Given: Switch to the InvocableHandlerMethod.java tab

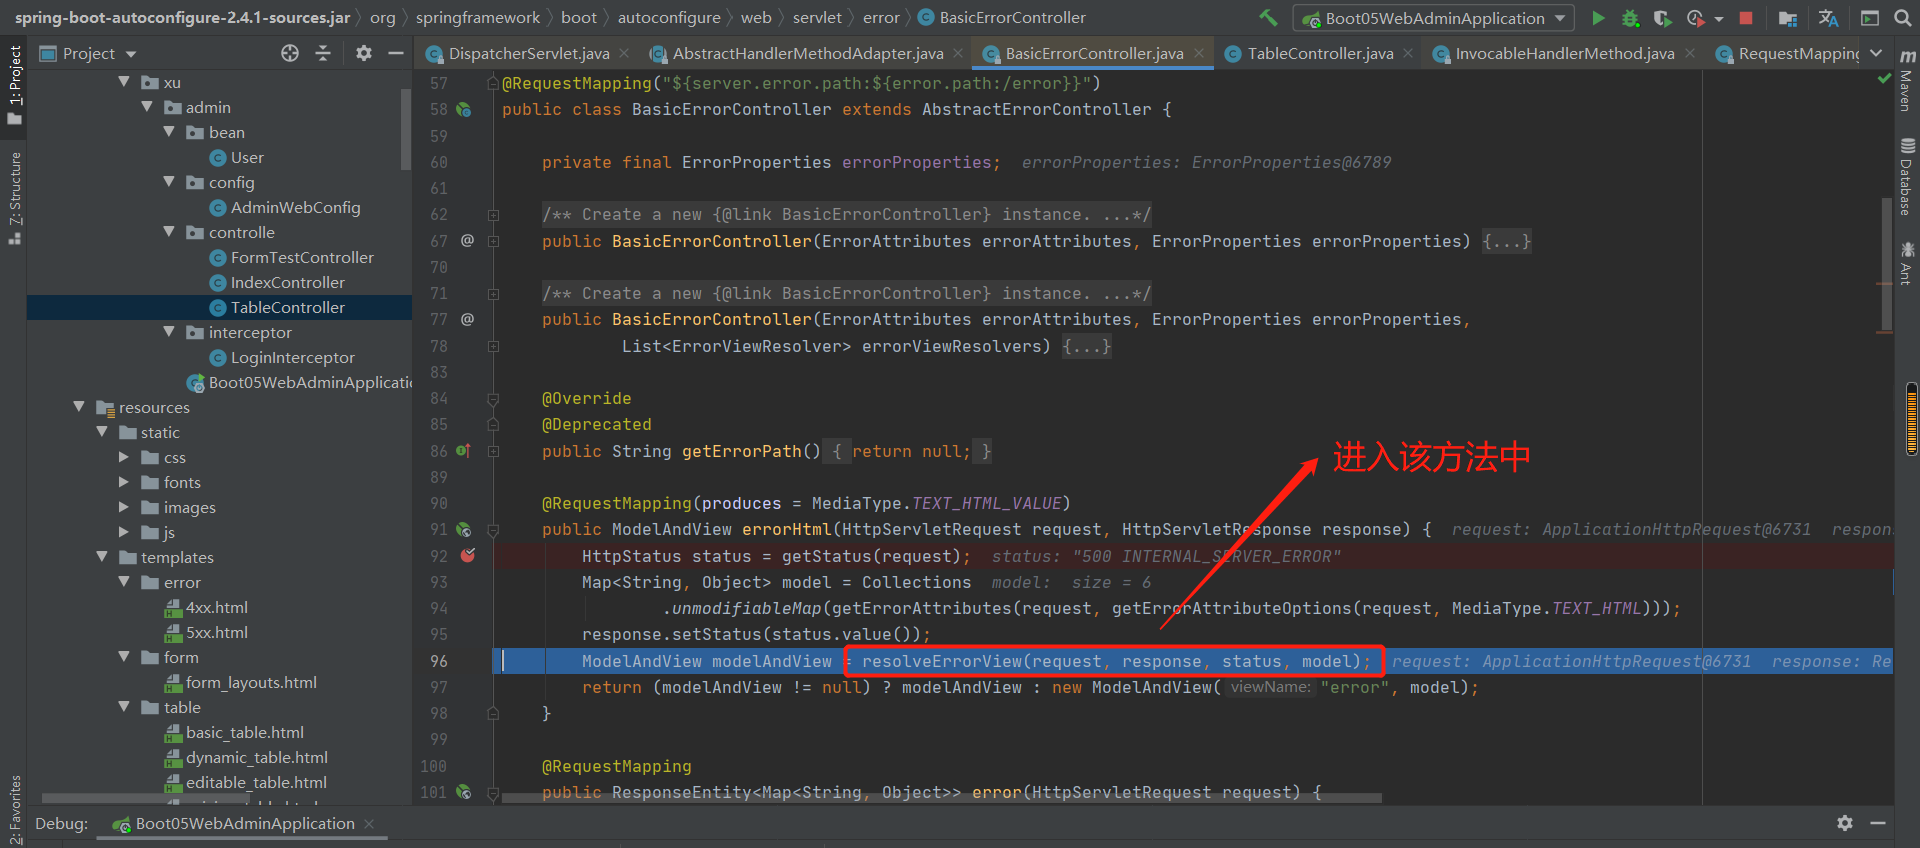Looking at the screenshot, I should pyautogui.click(x=1564, y=53).
